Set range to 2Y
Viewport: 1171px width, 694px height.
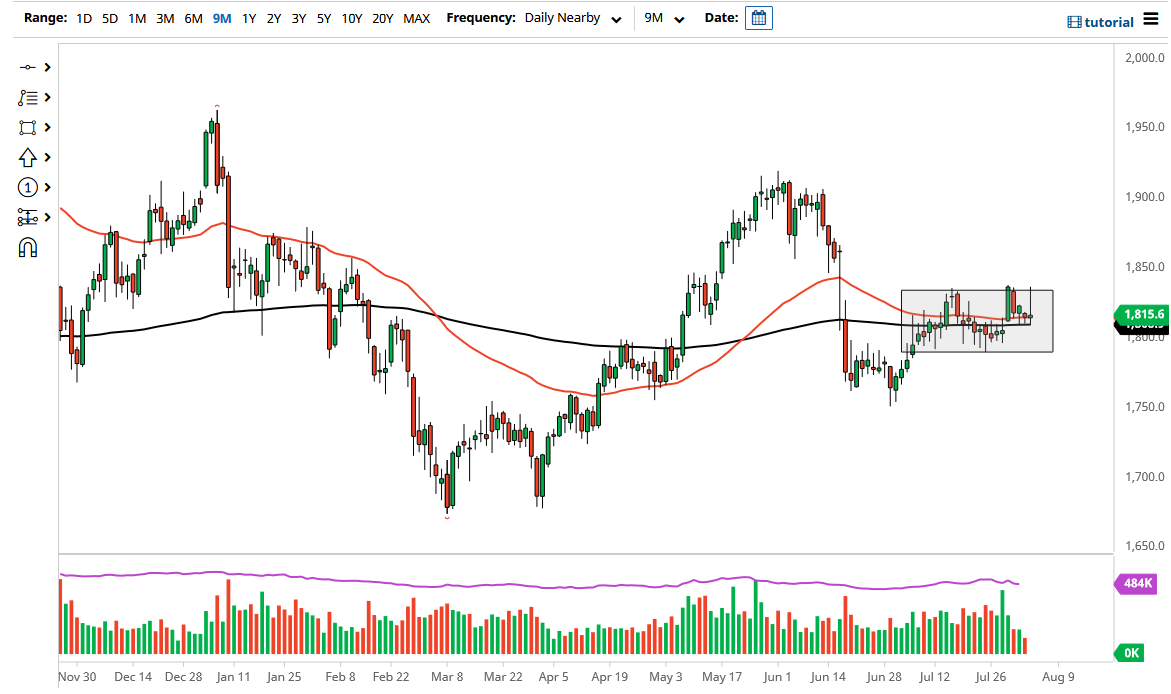pos(274,18)
